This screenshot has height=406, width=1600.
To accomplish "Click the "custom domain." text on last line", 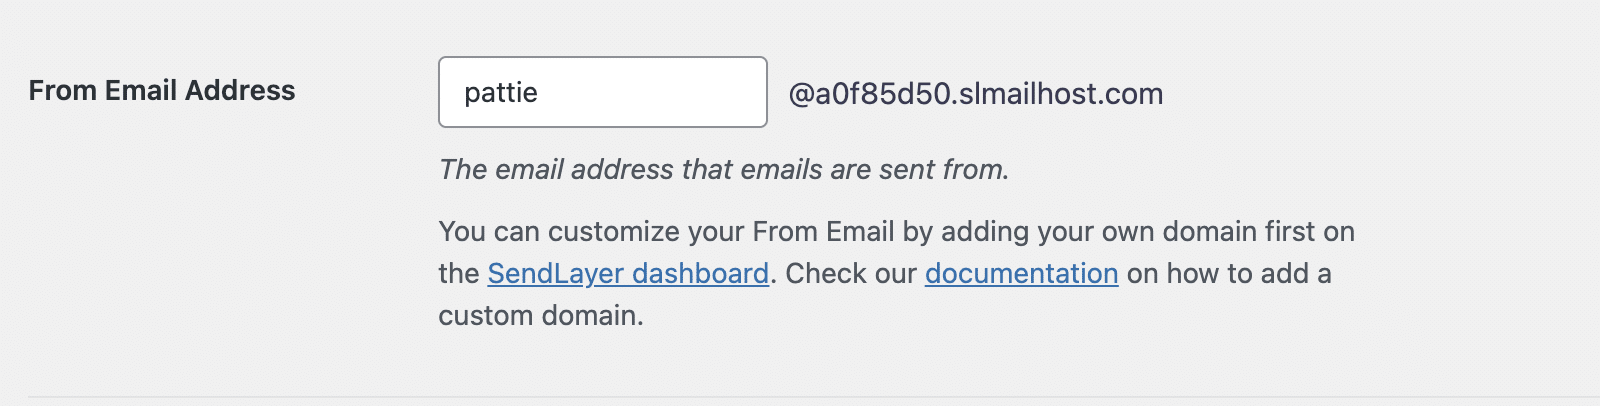I will pyautogui.click(x=541, y=316).
